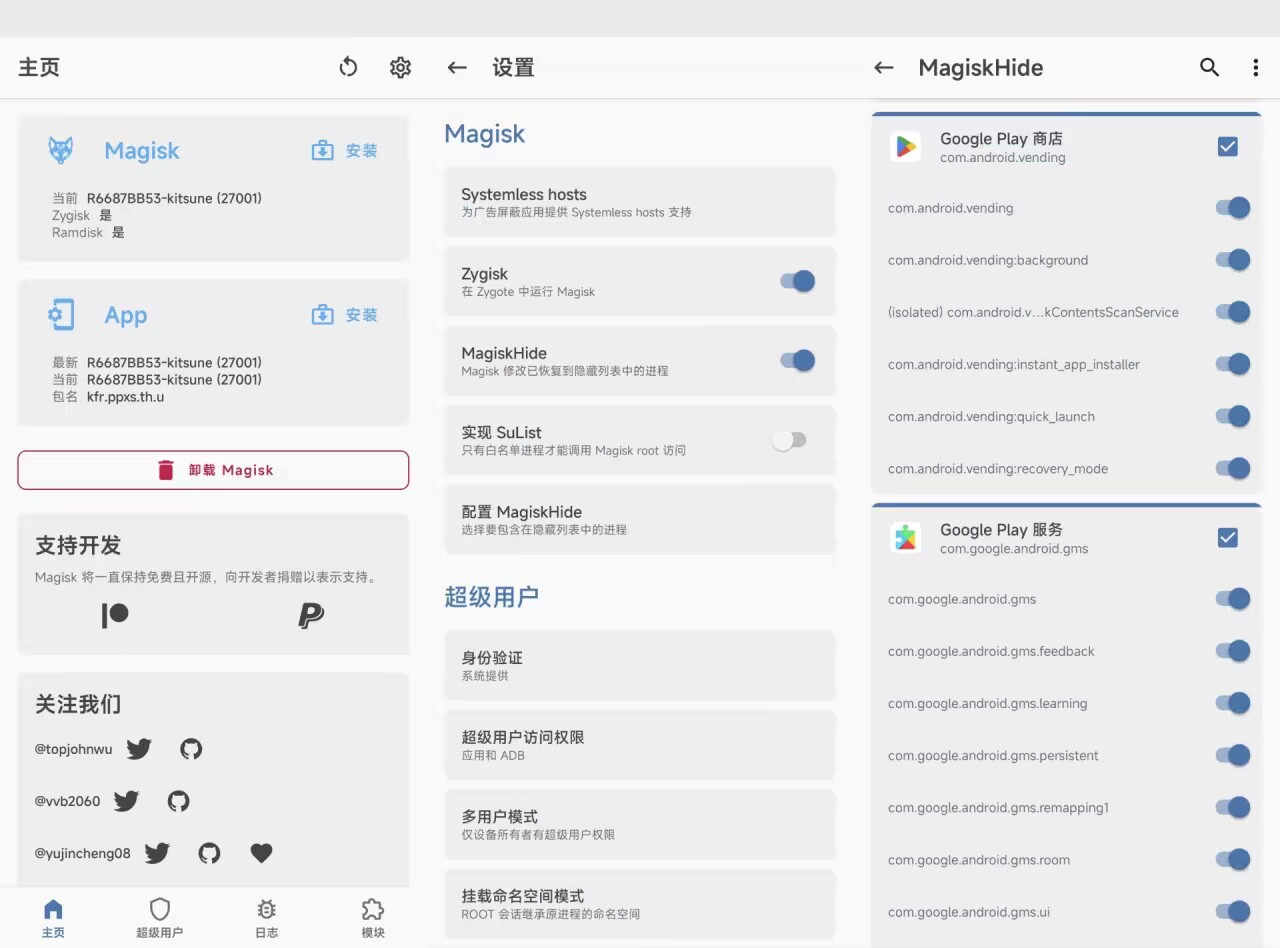Open the PayPal donation icon
Screen dimensions: 1280x948
(311, 615)
